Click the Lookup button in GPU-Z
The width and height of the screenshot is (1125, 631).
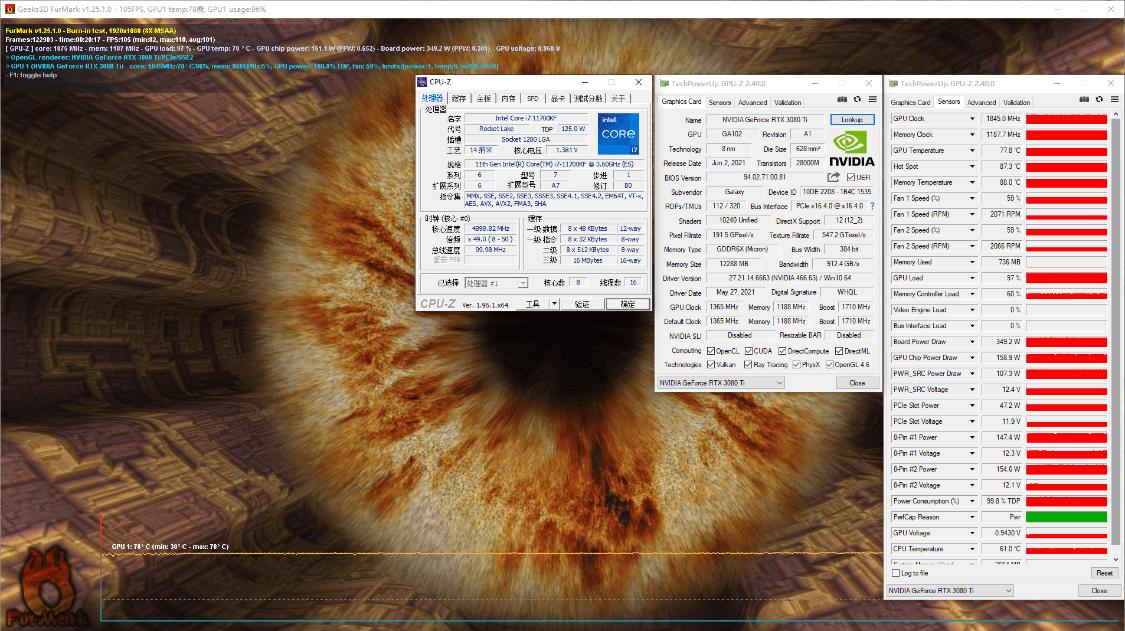[852, 120]
